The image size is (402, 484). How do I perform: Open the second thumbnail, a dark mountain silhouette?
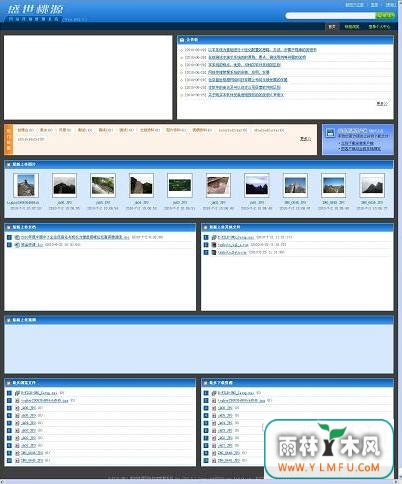click(x=65, y=185)
